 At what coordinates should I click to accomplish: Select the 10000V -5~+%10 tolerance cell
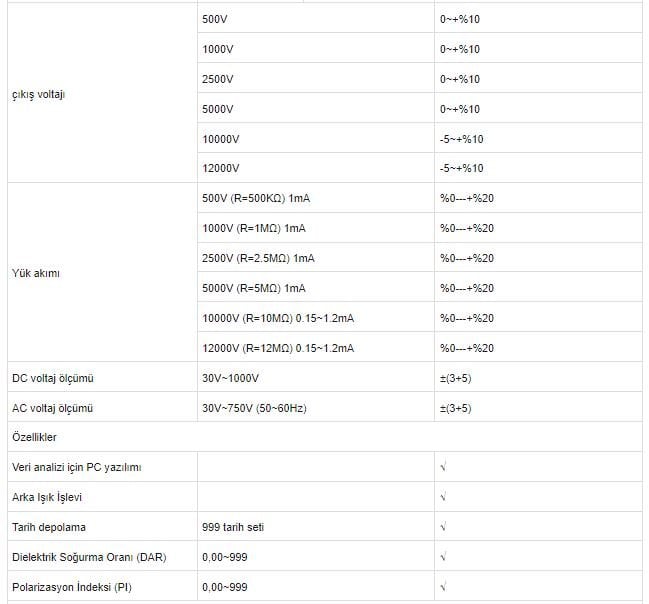pyautogui.click(x=538, y=138)
